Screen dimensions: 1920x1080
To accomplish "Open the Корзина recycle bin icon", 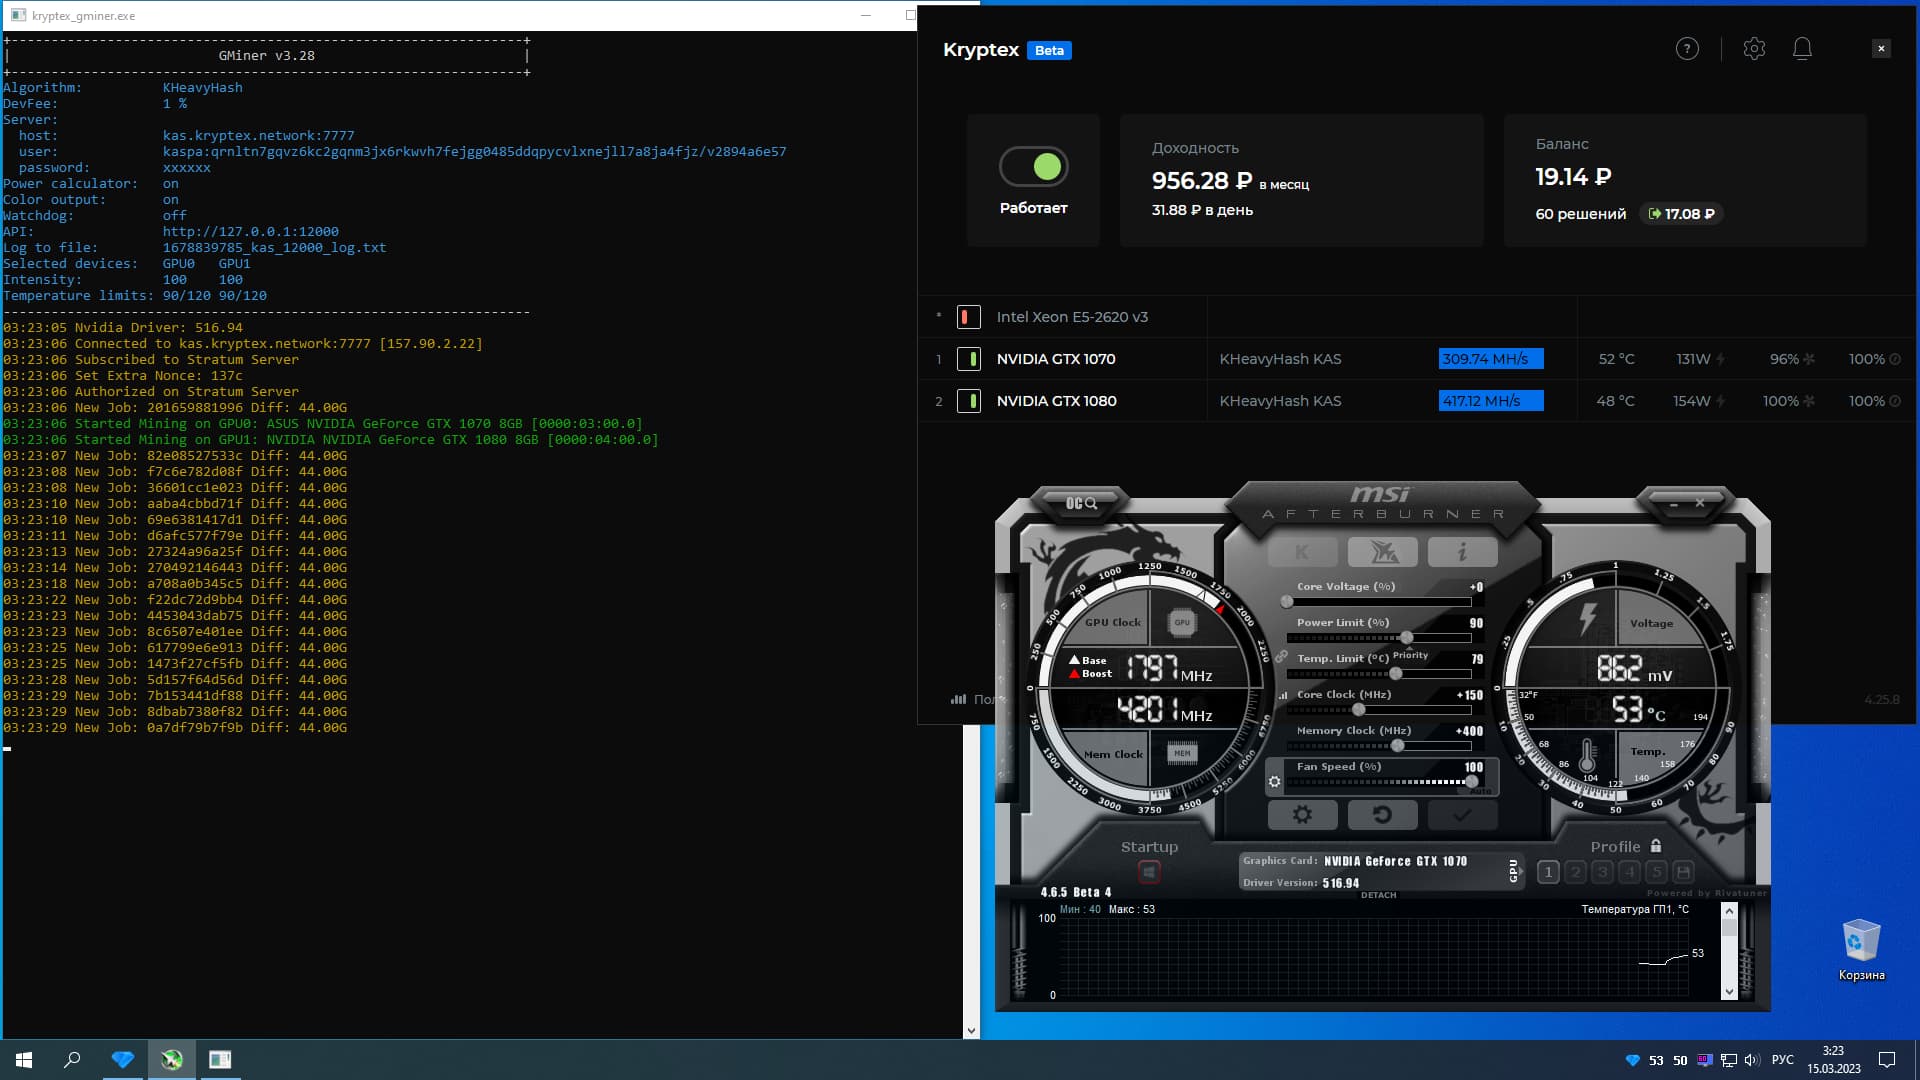I will pos(1861,950).
